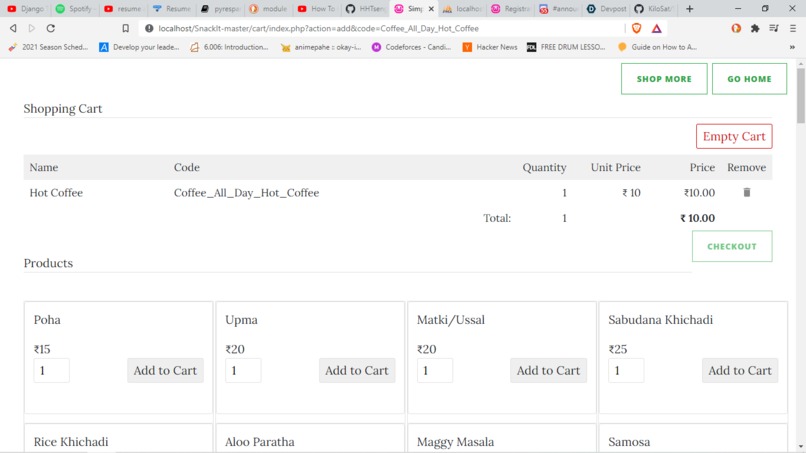Click the Samosa product title

pyautogui.click(x=629, y=442)
